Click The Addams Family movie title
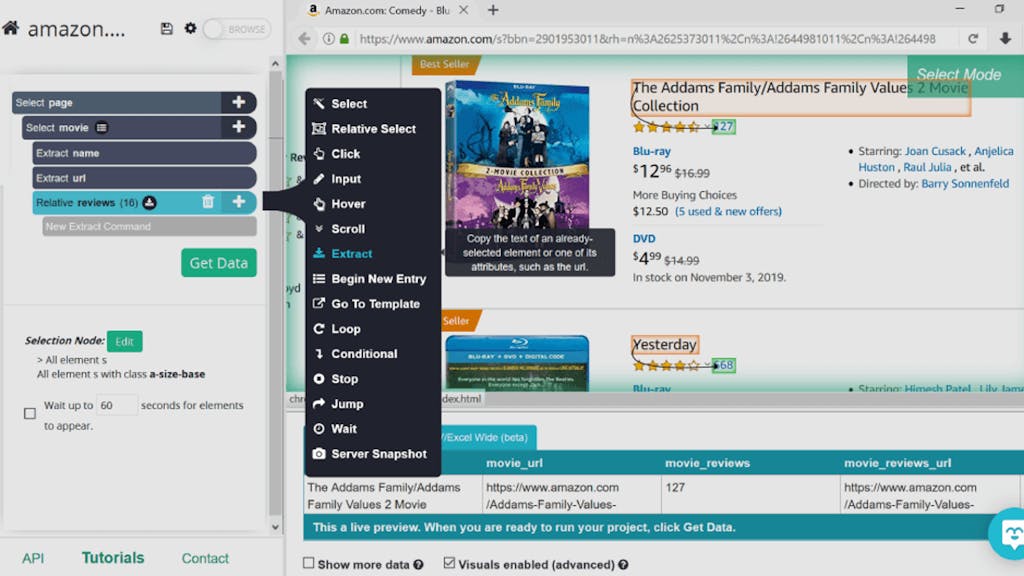1024x576 pixels. pos(801,97)
